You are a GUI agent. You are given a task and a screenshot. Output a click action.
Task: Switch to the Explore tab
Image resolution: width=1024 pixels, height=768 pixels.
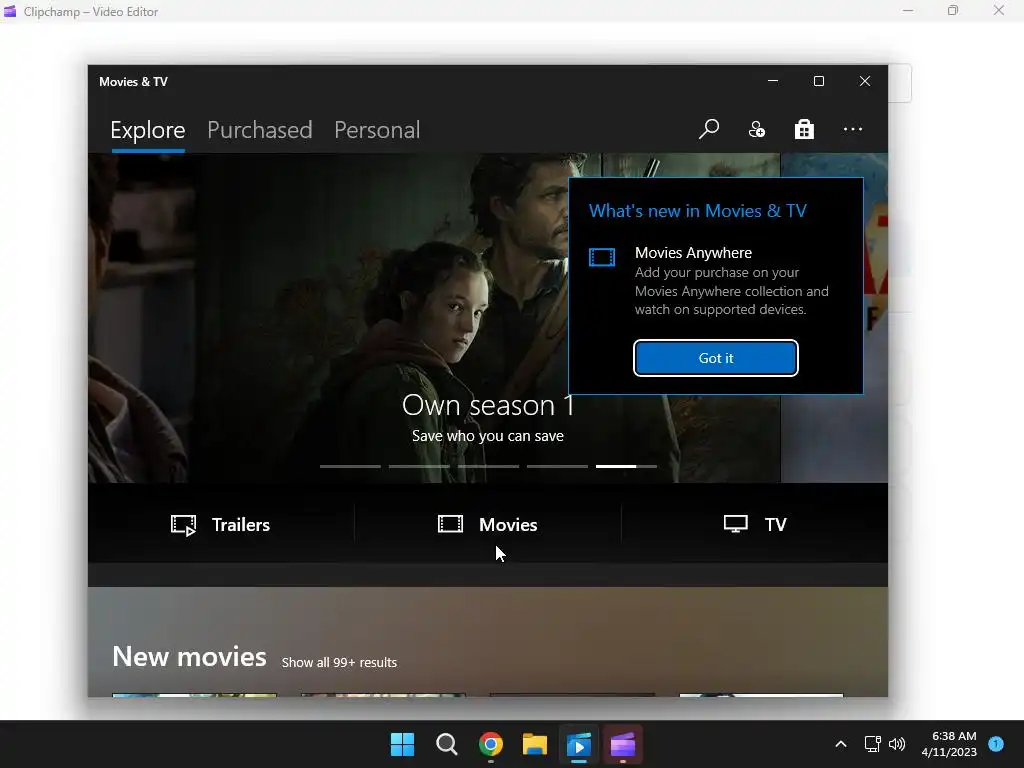pos(148,130)
